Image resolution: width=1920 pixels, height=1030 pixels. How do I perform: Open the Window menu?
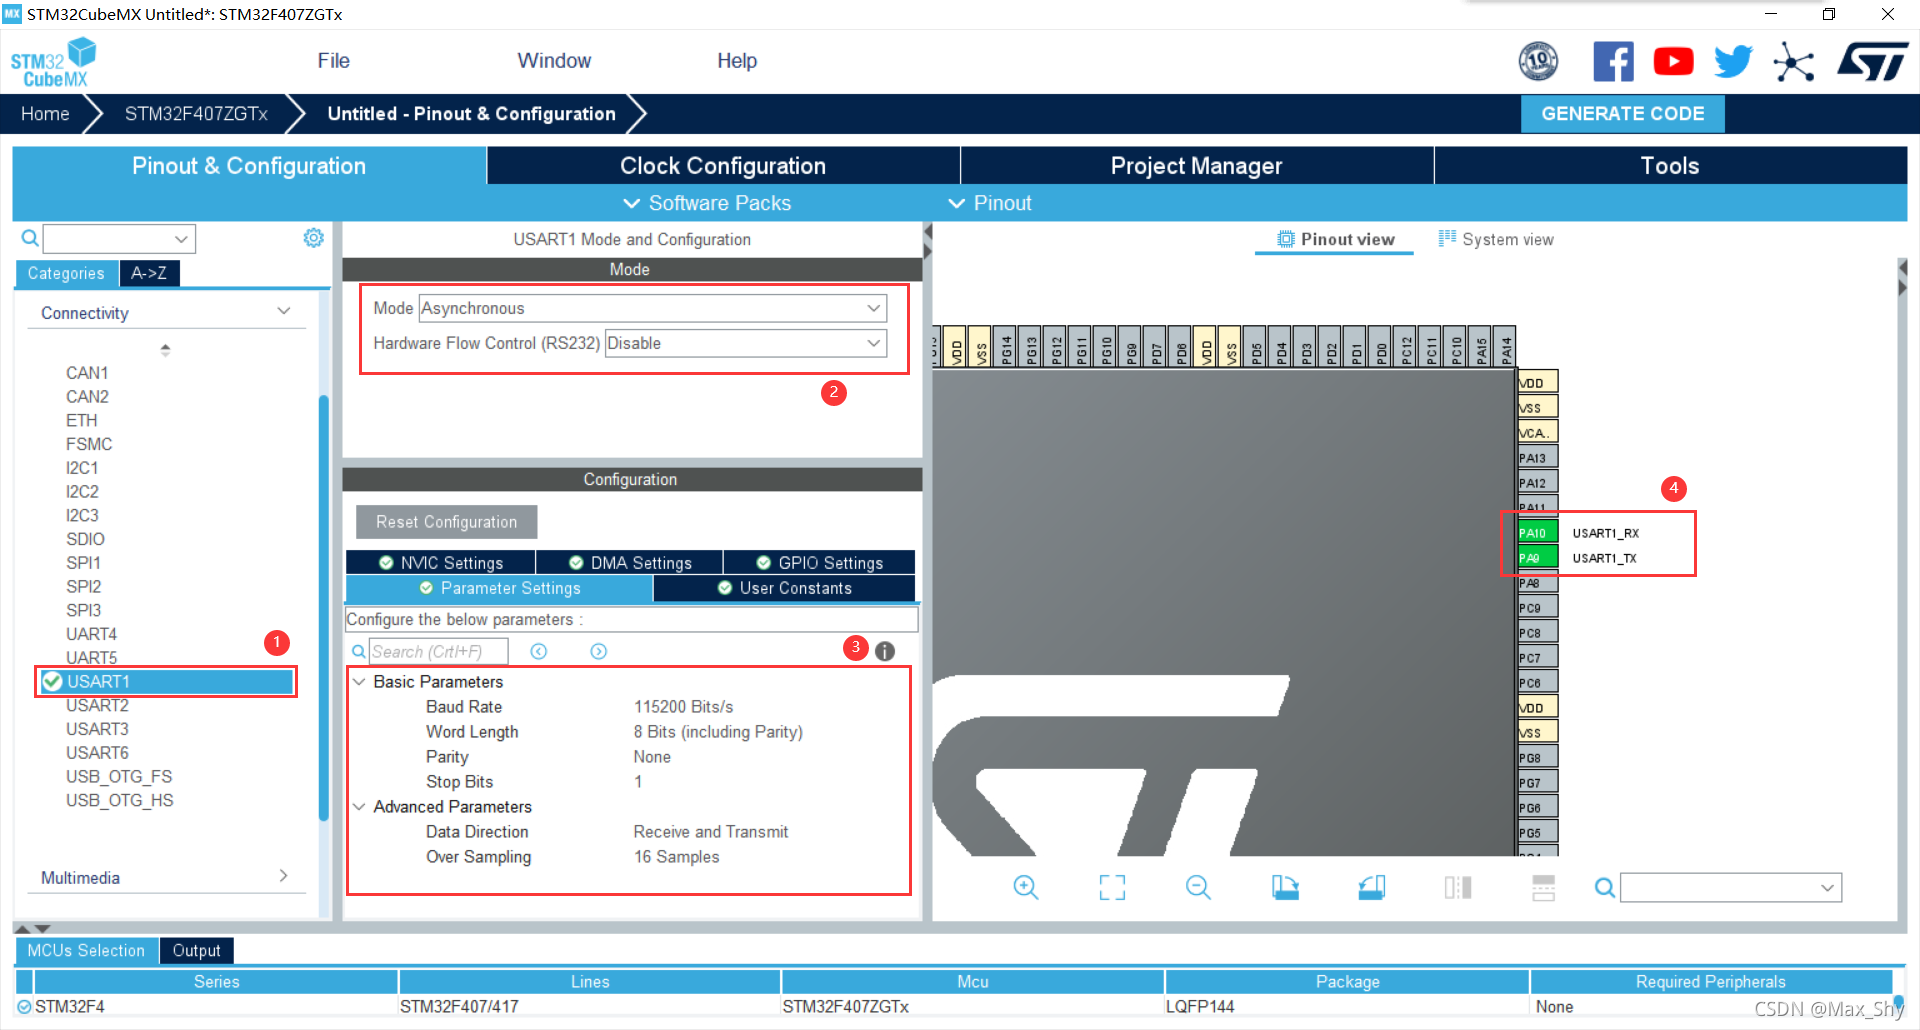coord(554,61)
